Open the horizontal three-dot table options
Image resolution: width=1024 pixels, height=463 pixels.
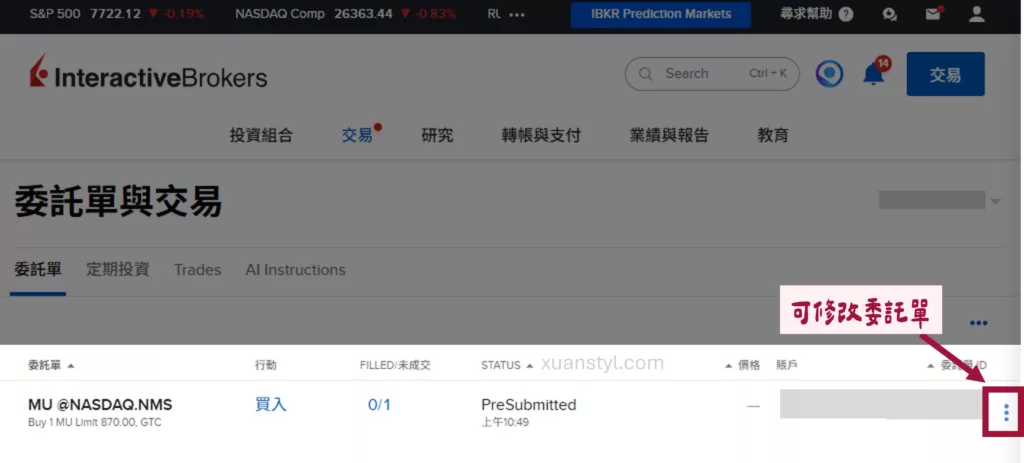tap(978, 323)
